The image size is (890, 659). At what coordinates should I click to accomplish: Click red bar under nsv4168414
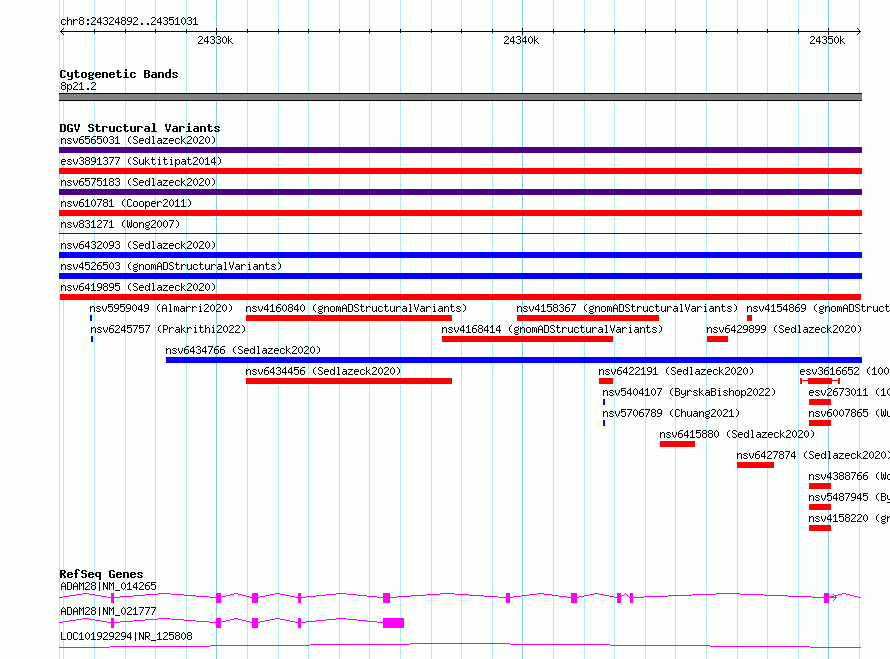[527, 339]
